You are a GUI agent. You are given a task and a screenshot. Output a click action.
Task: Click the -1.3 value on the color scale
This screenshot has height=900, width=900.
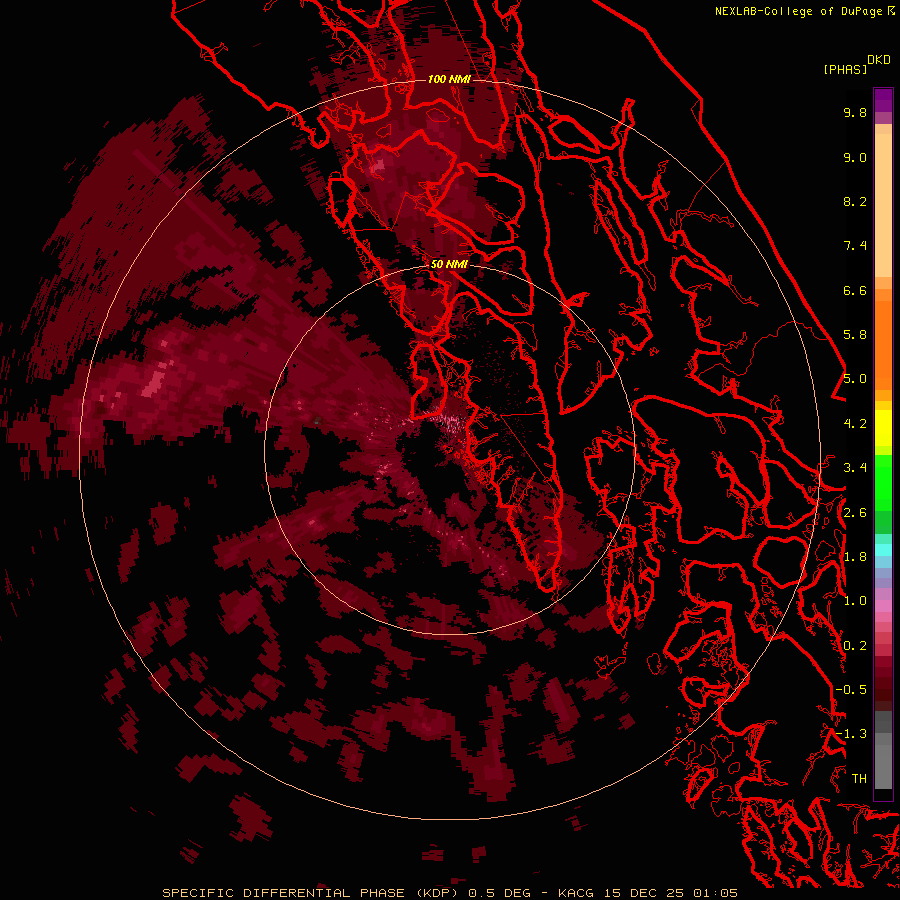851,734
